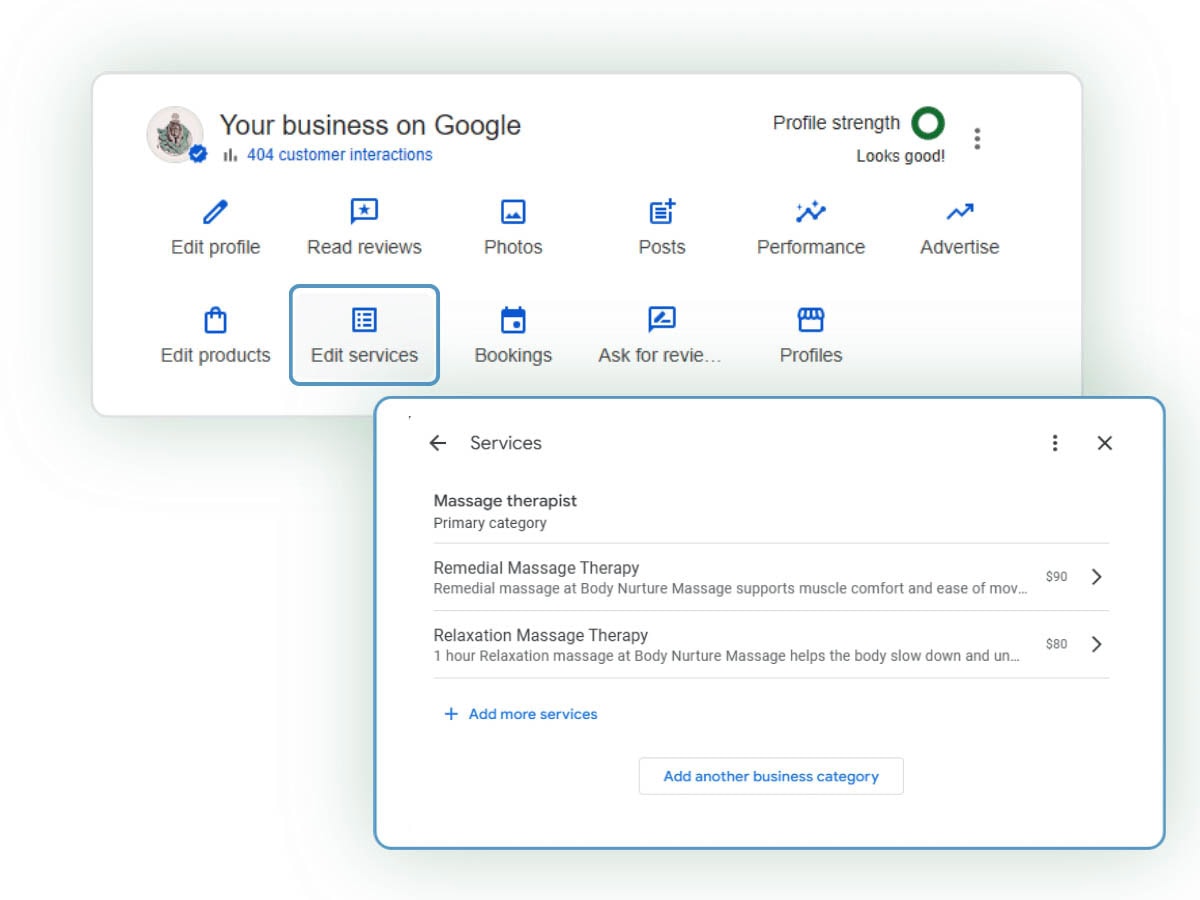
Task: Go back using Services back arrow
Action: [x=438, y=443]
